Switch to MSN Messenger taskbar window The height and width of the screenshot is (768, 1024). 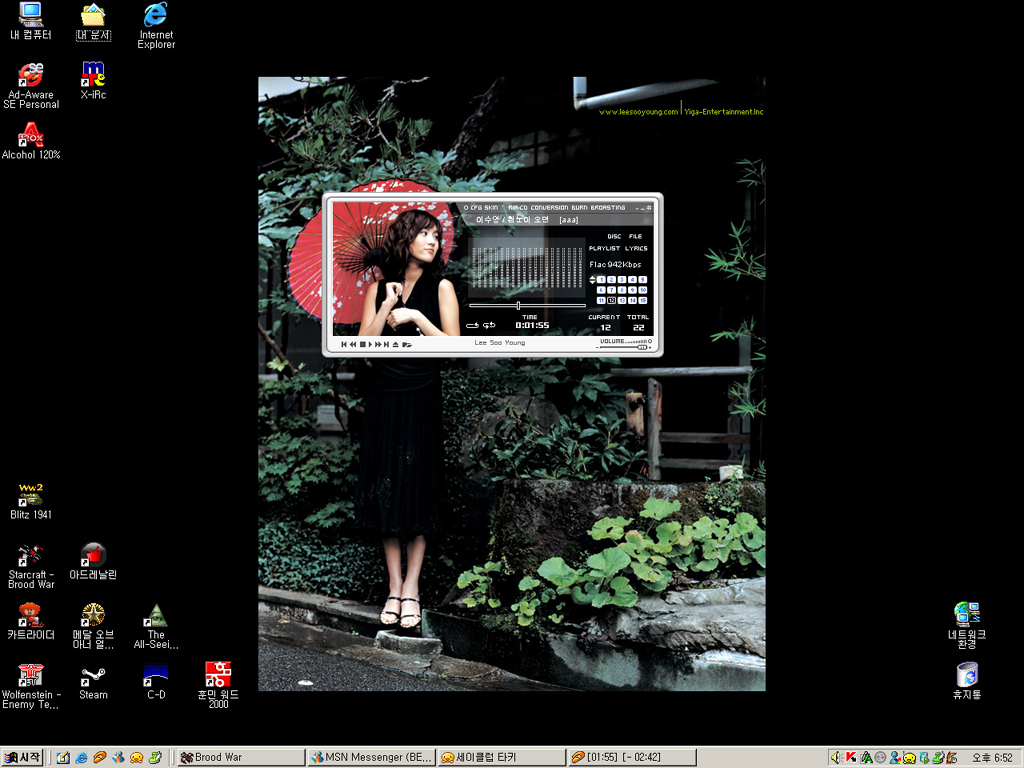click(x=370, y=758)
